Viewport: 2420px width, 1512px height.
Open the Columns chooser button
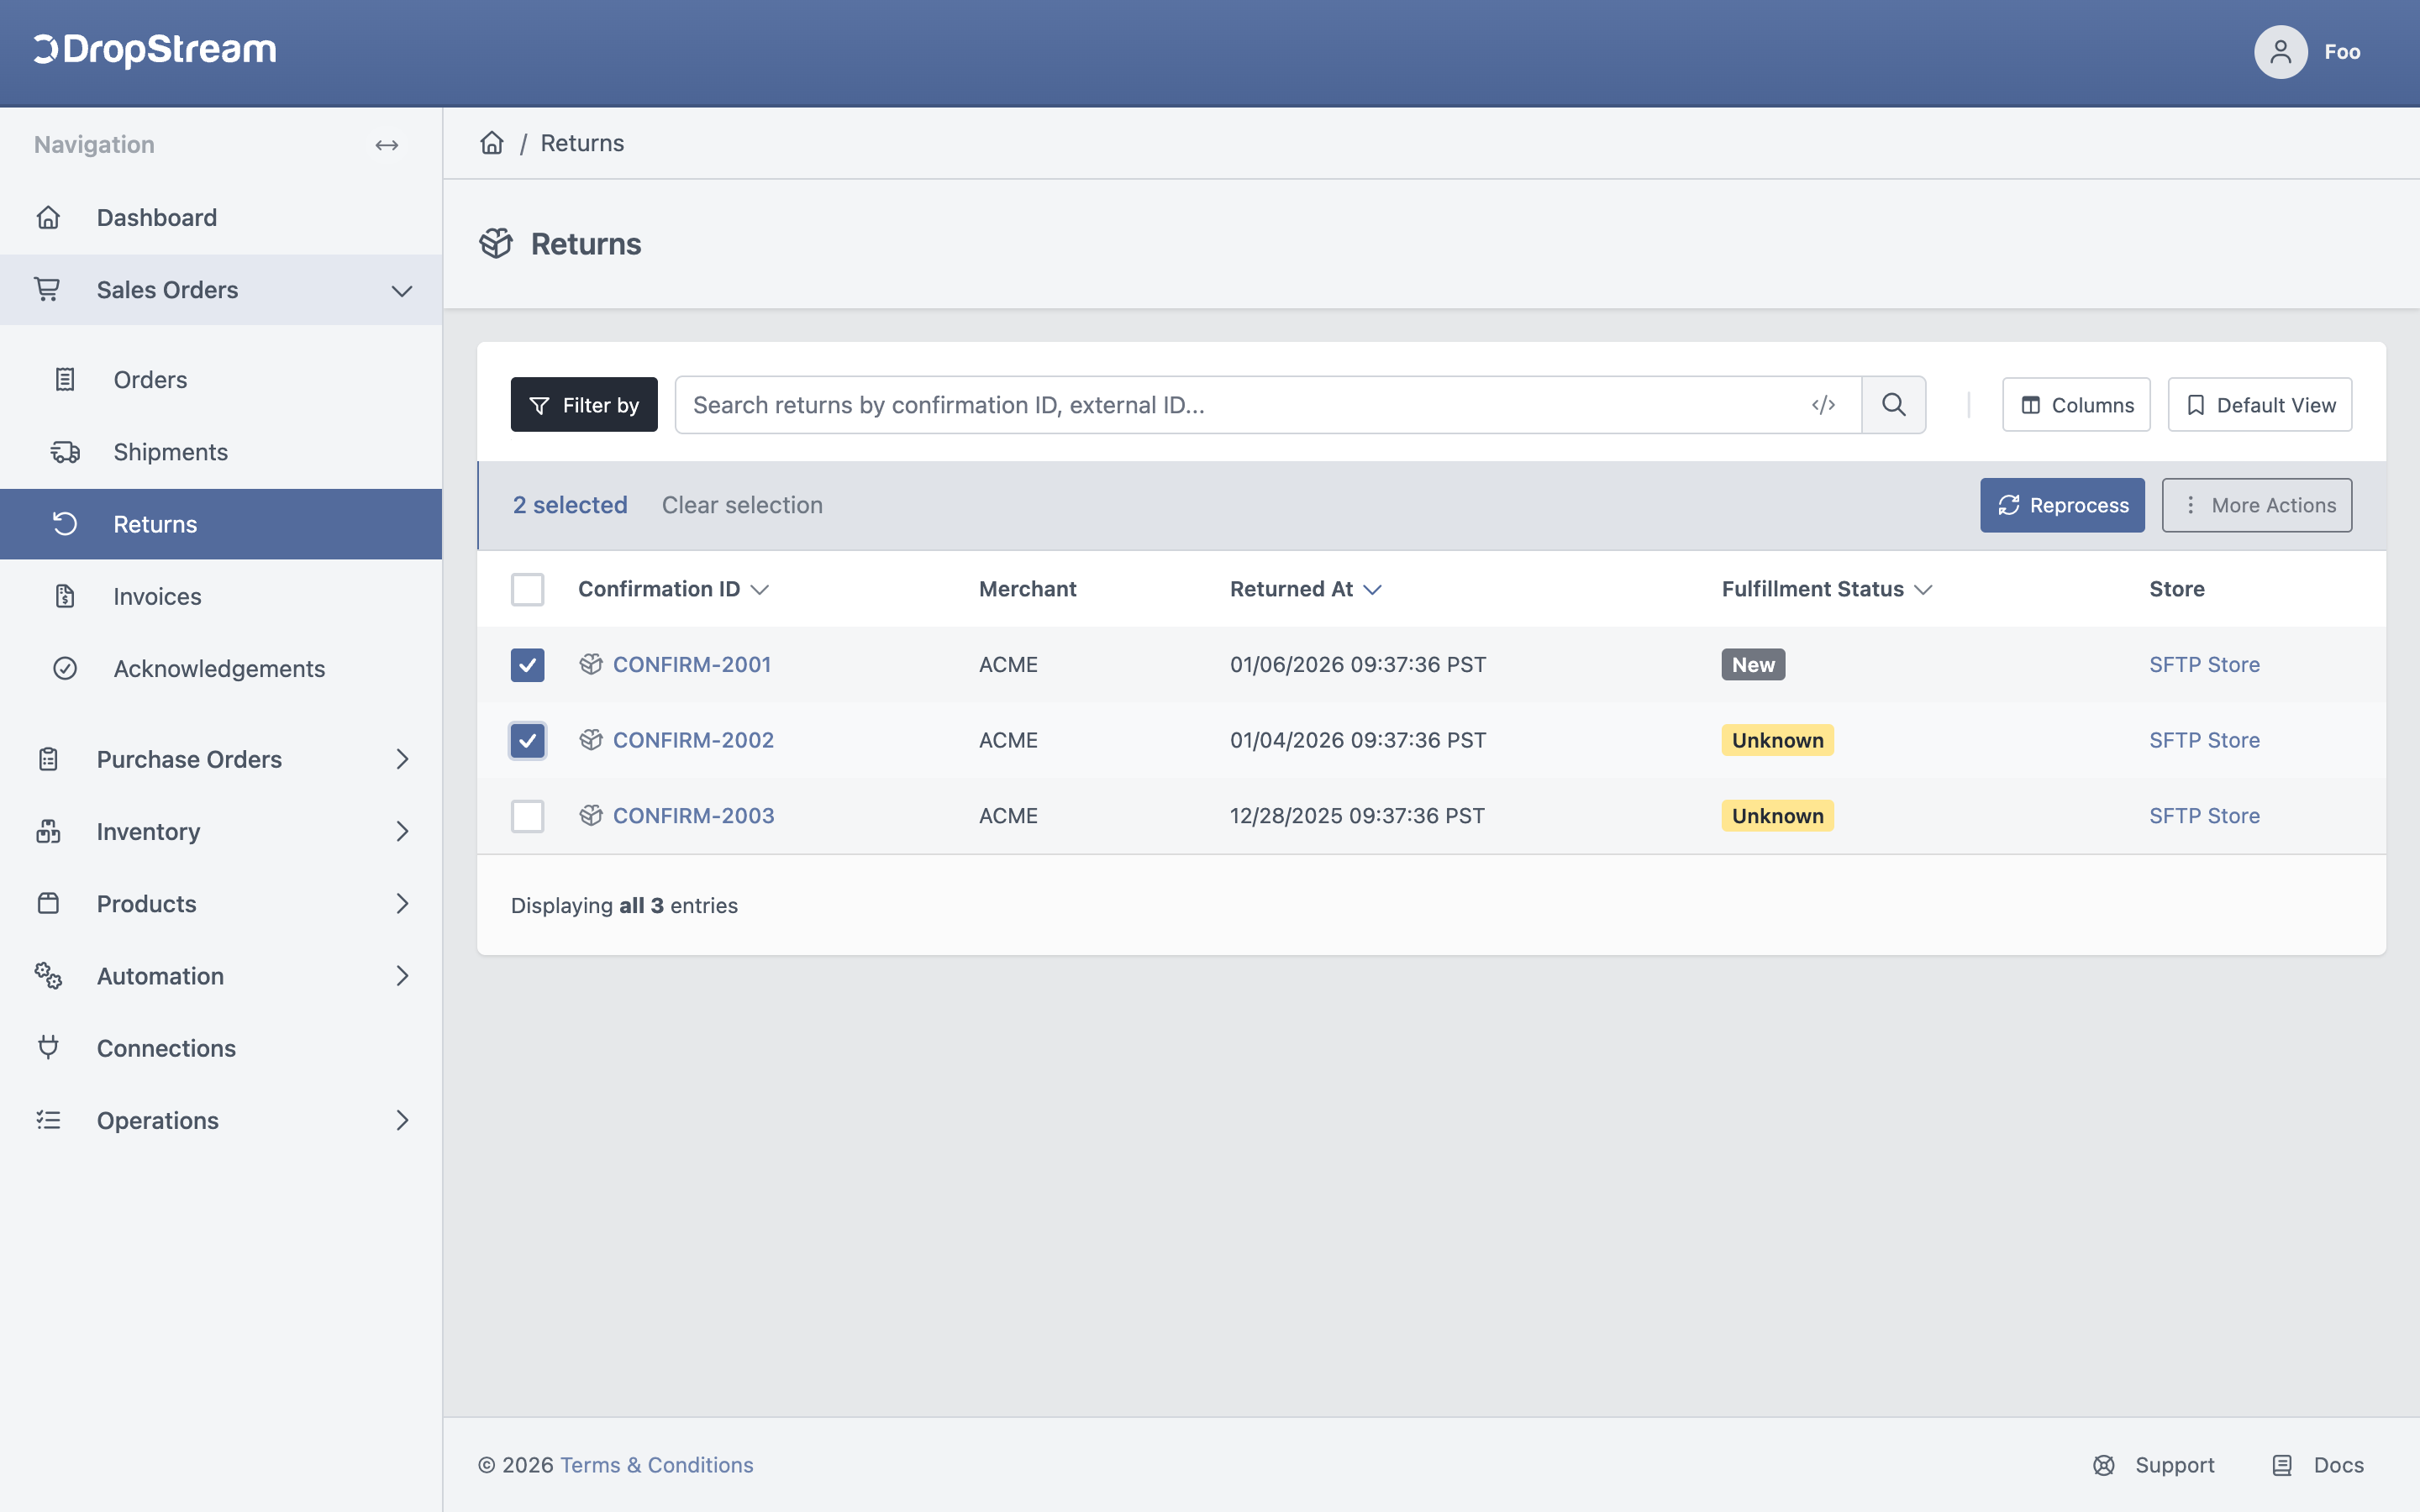pos(2076,405)
